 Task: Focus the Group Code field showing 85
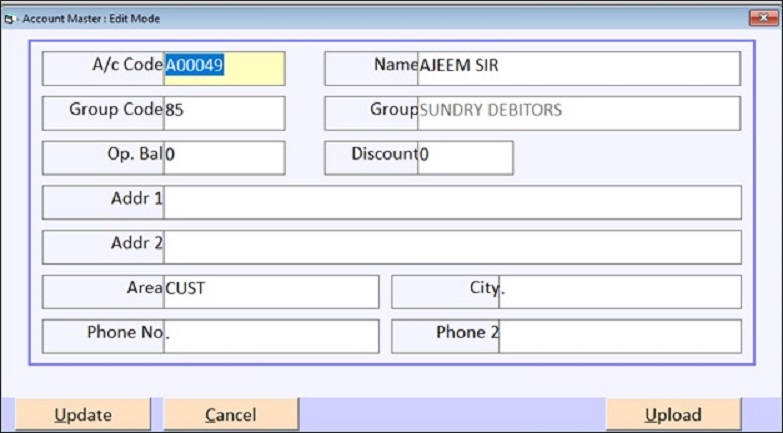(225, 113)
